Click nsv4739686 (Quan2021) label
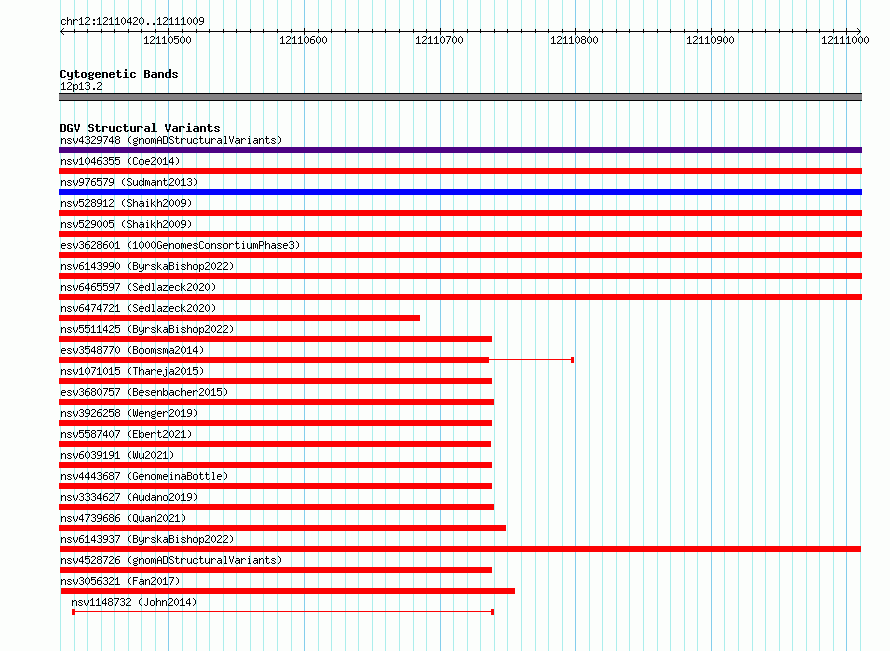Viewport: 890px width, 651px height. click(123, 518)
